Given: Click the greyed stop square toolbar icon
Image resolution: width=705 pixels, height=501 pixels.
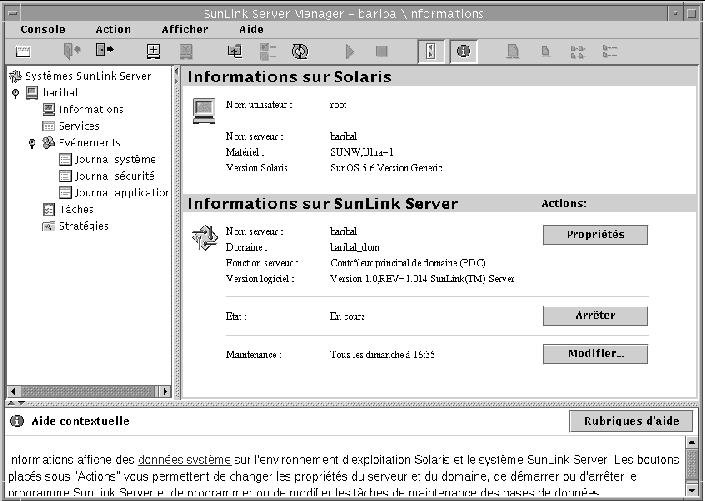Looking at the screenshot, I should pyautogui.click(x=382, y=51).
